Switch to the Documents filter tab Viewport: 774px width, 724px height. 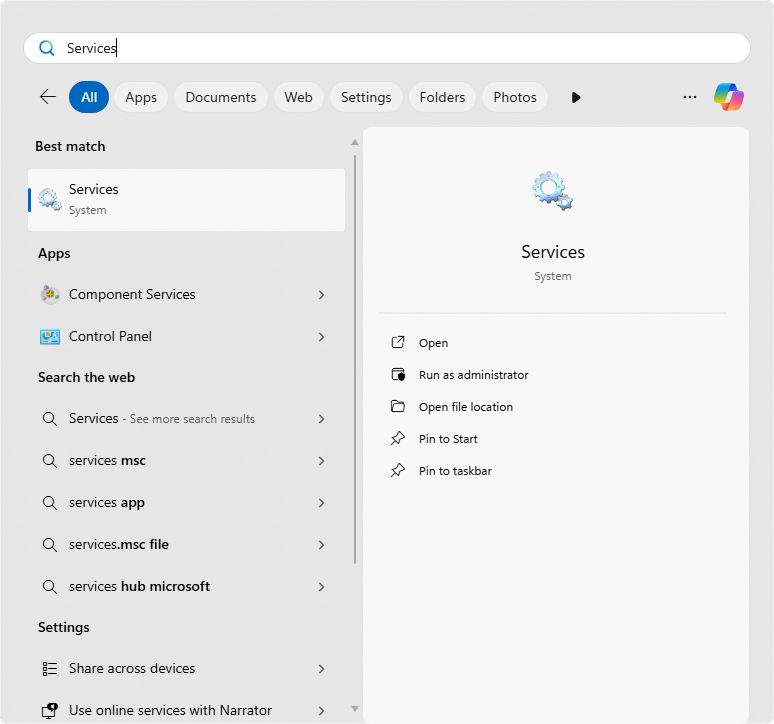pyautogui.click(x=221, y=97)
